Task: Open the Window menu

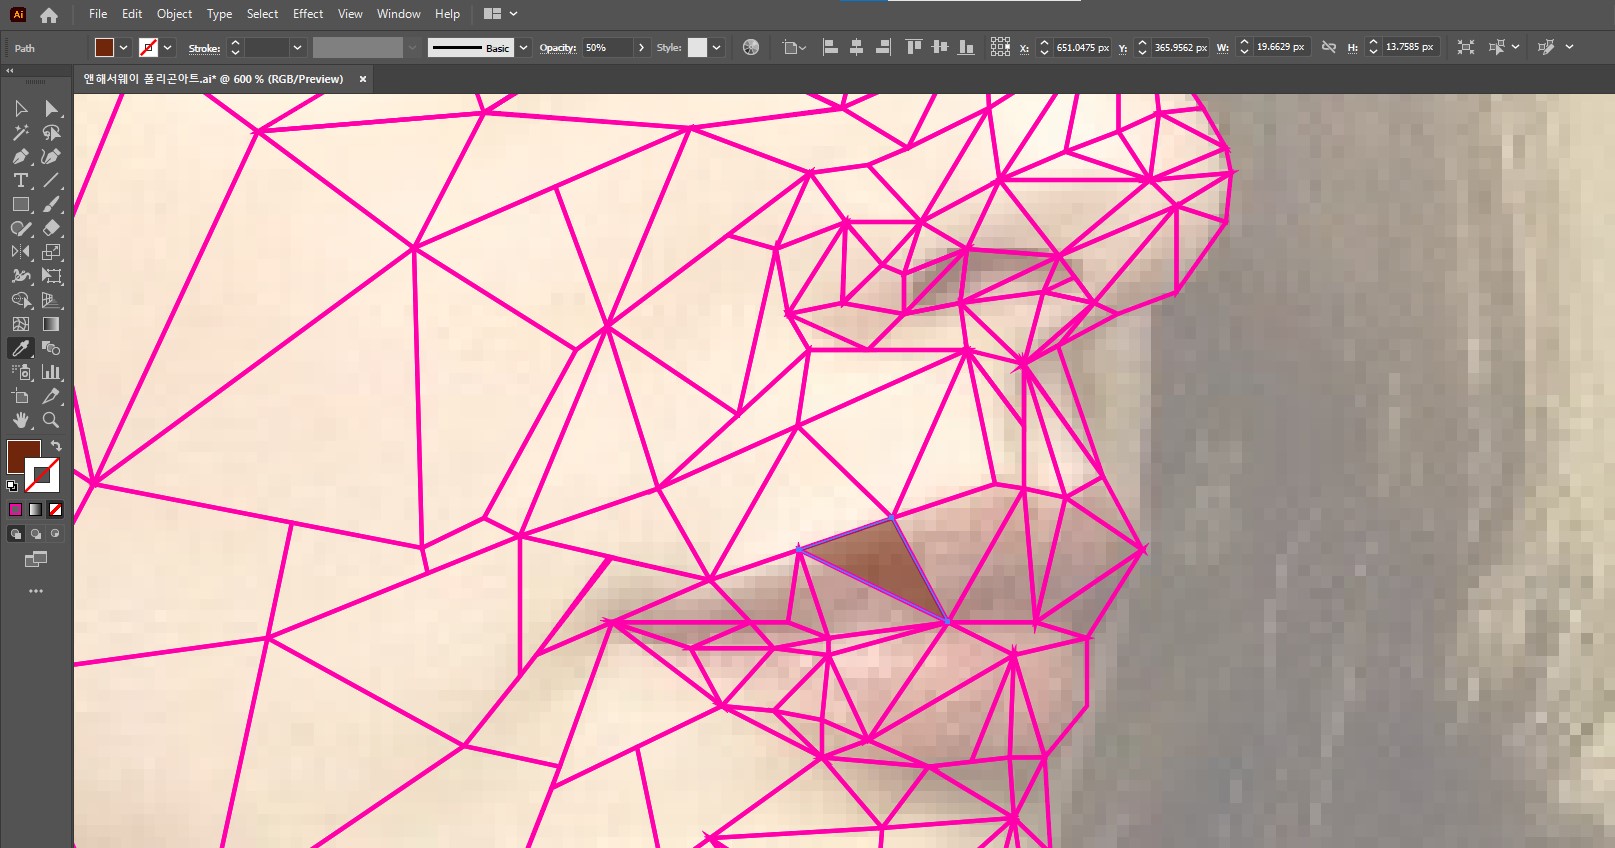Action: coord(399,14)
